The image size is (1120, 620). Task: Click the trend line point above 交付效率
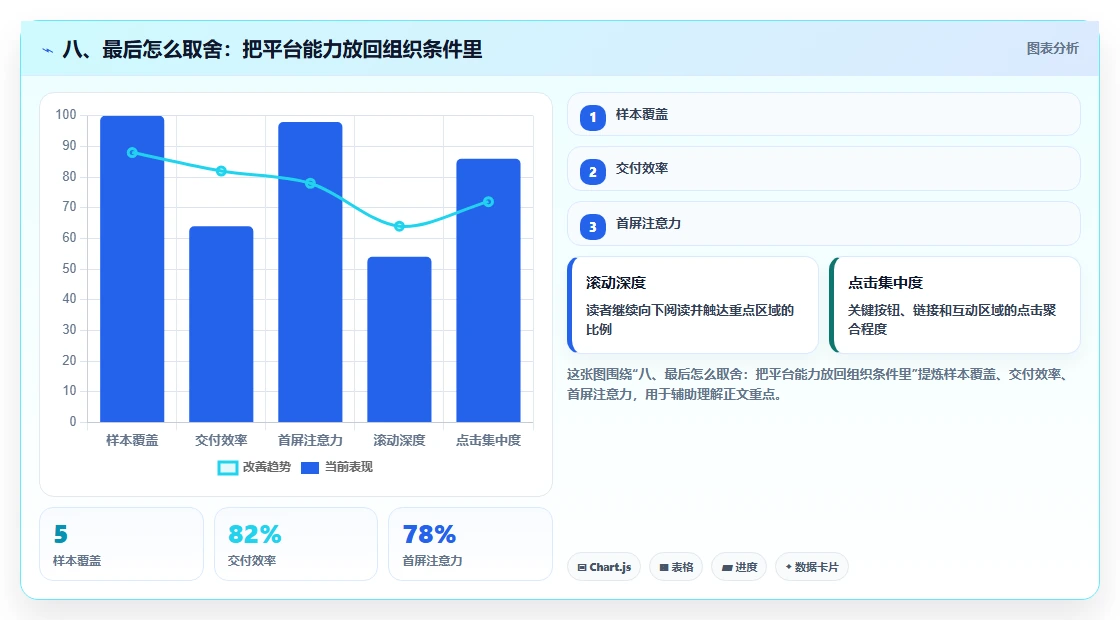pyautogui.click(x=221, y=171)
